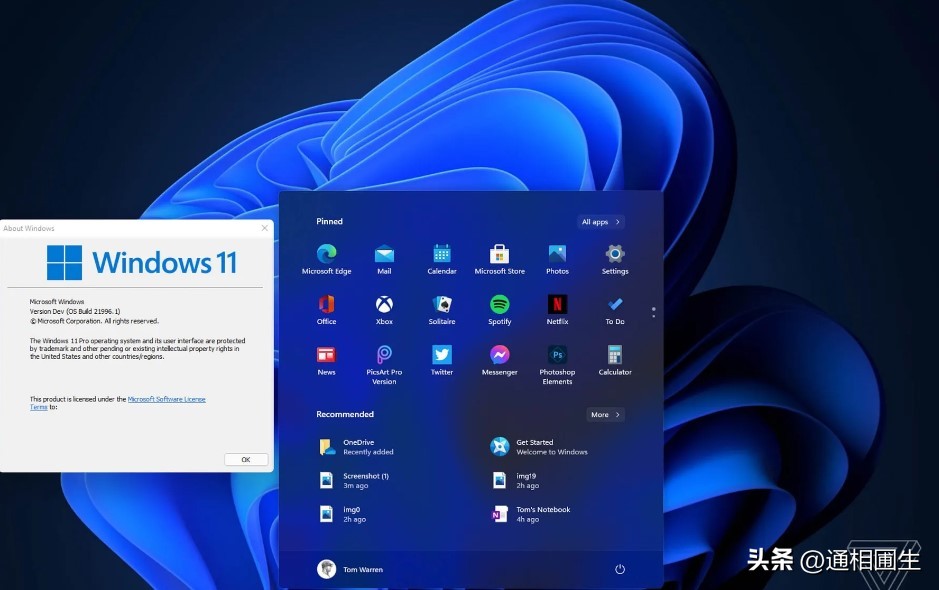Expand the All apps list

click(x=599, y=221)
